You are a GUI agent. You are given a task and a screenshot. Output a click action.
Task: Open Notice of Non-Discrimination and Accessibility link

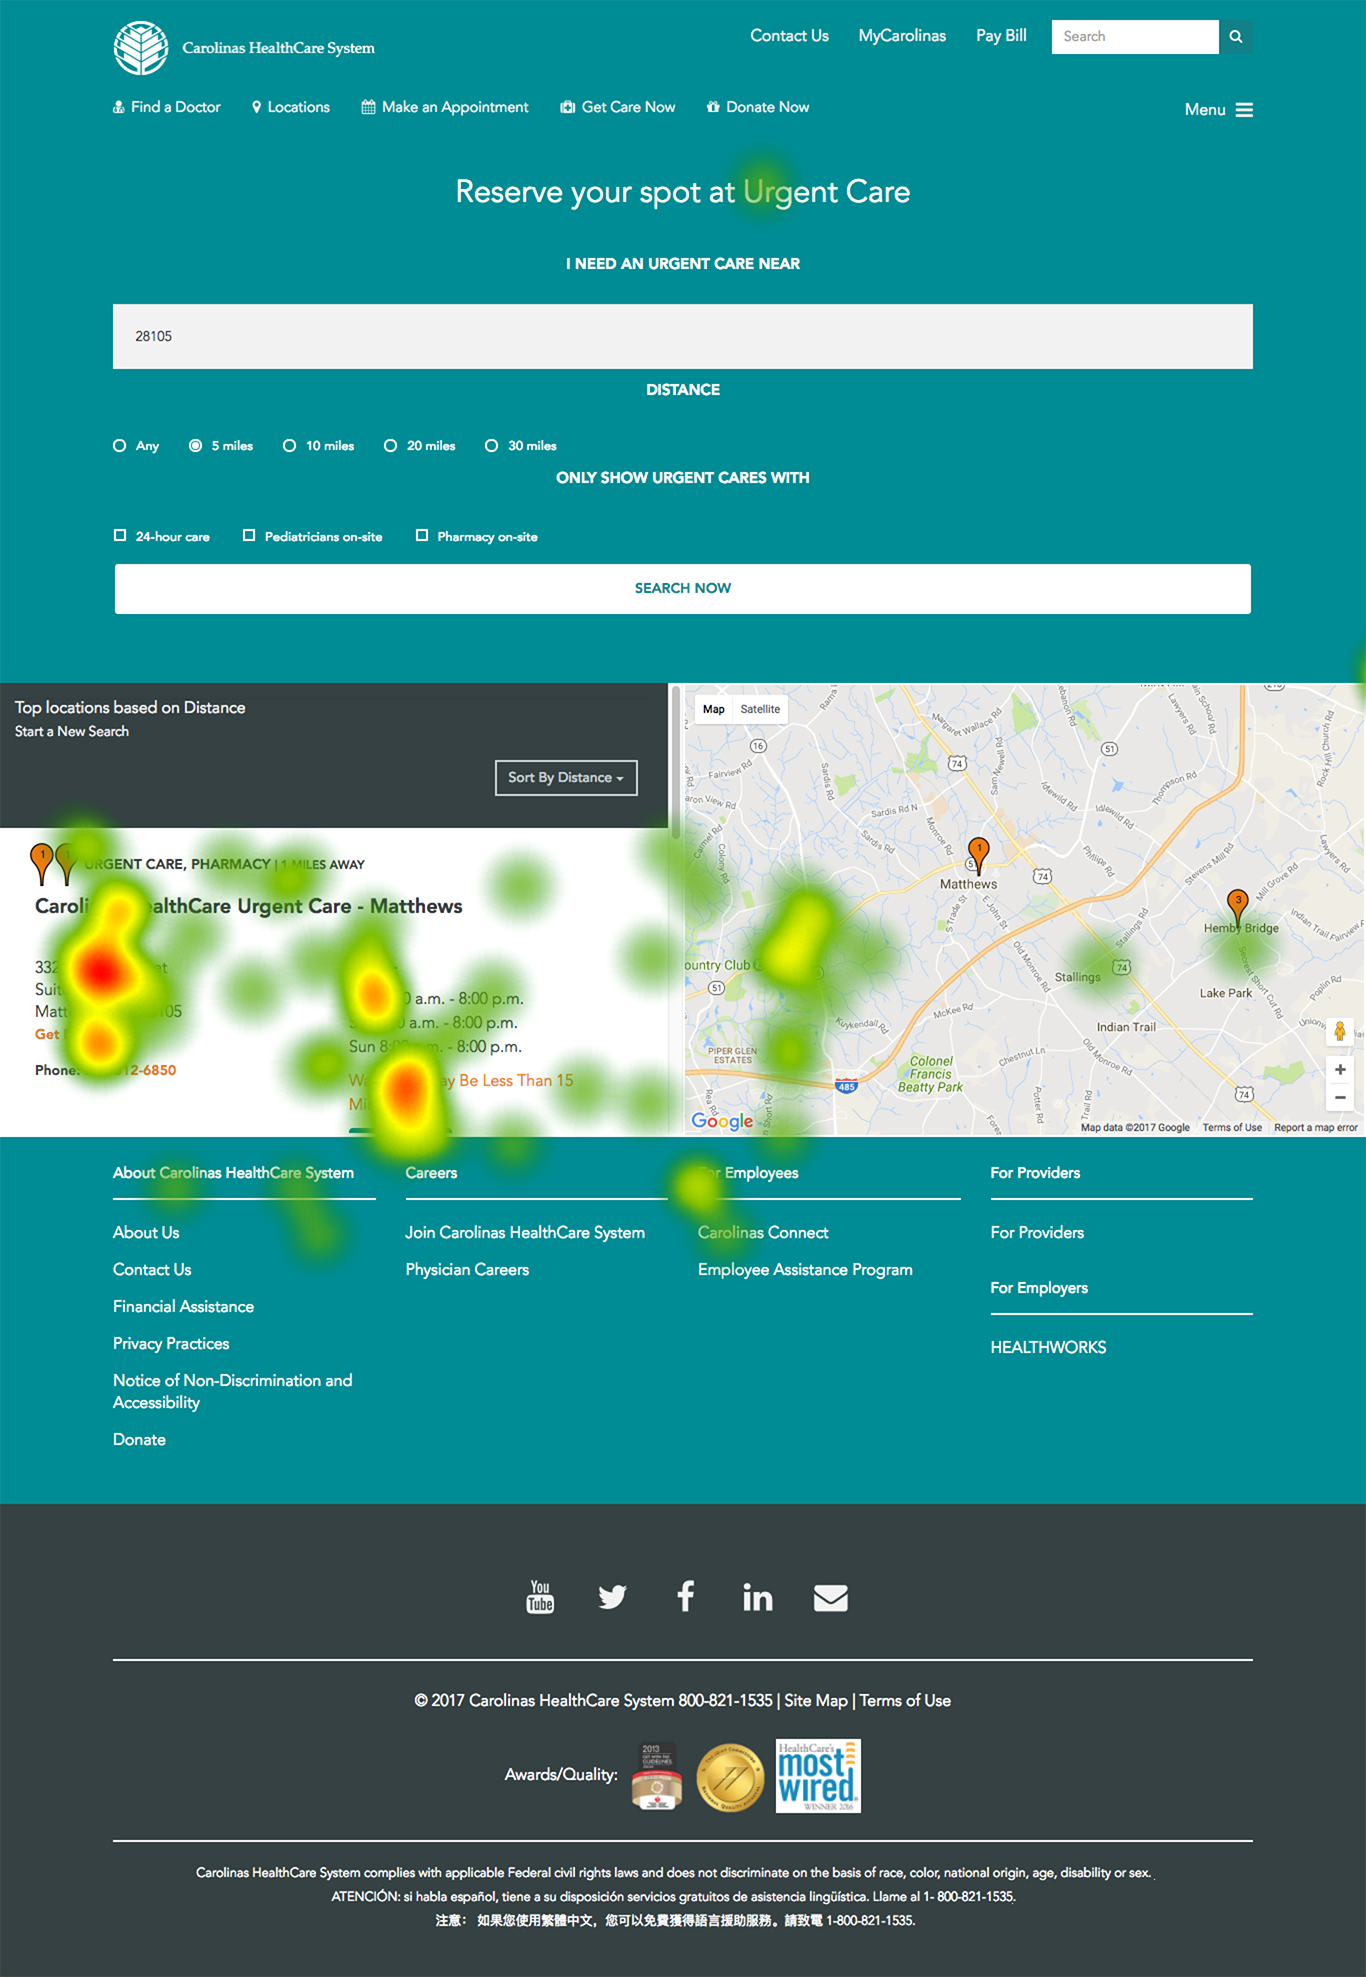pos(233,1392)
